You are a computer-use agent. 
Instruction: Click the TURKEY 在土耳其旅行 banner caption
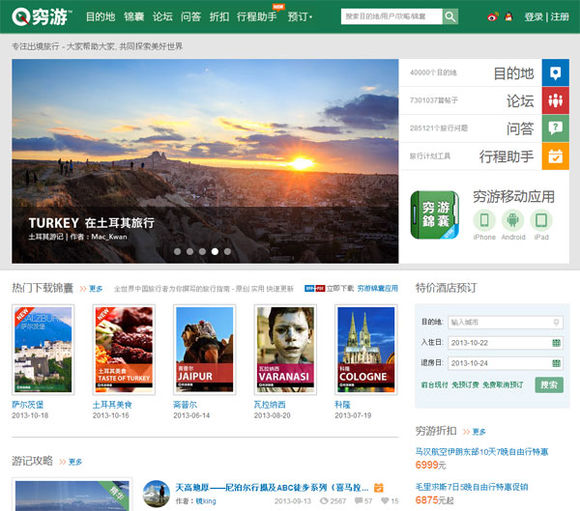(91, 223)
